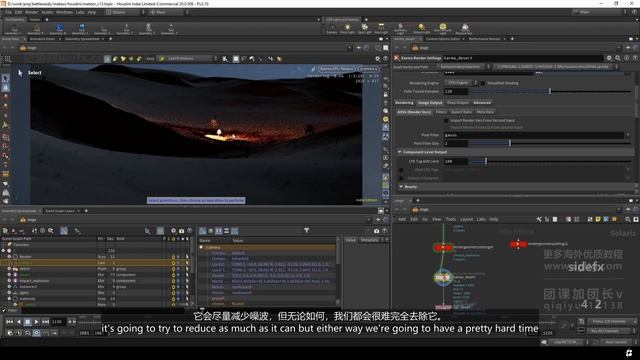Search parameters with the magnifier icon
Screen dimensions: 640x360
[618, 58]
